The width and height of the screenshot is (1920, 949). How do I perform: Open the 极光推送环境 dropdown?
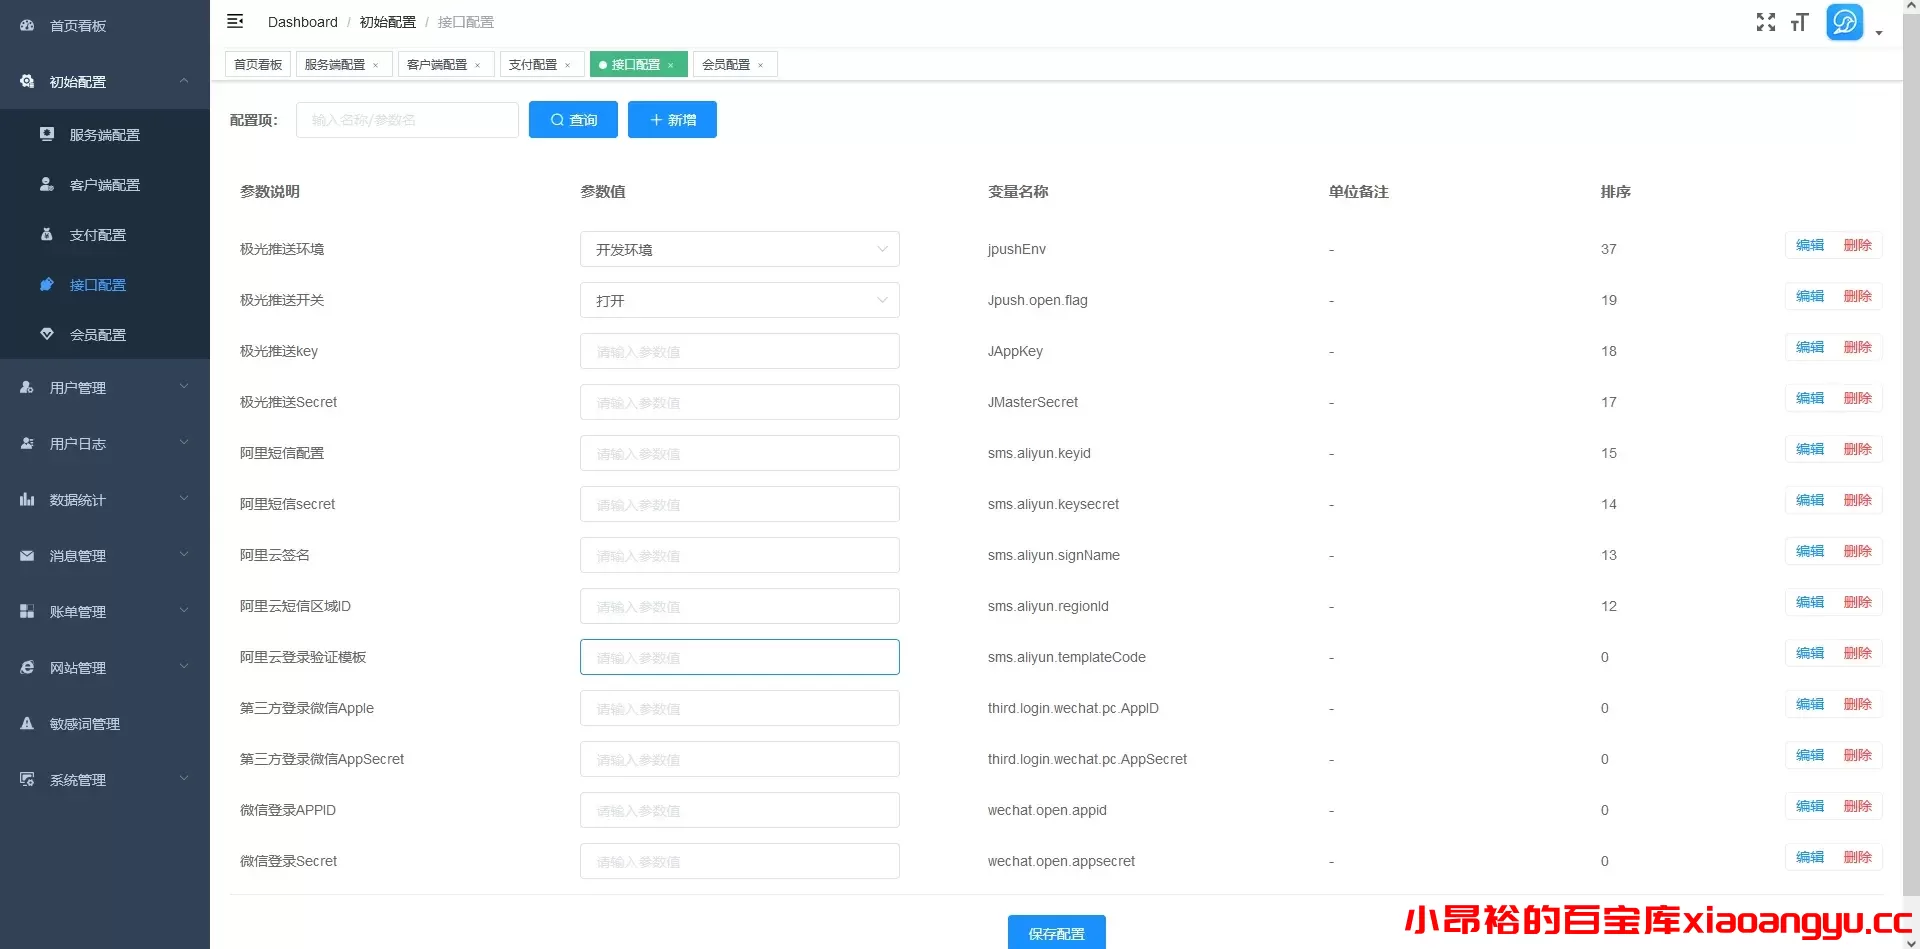pos(739,249)
